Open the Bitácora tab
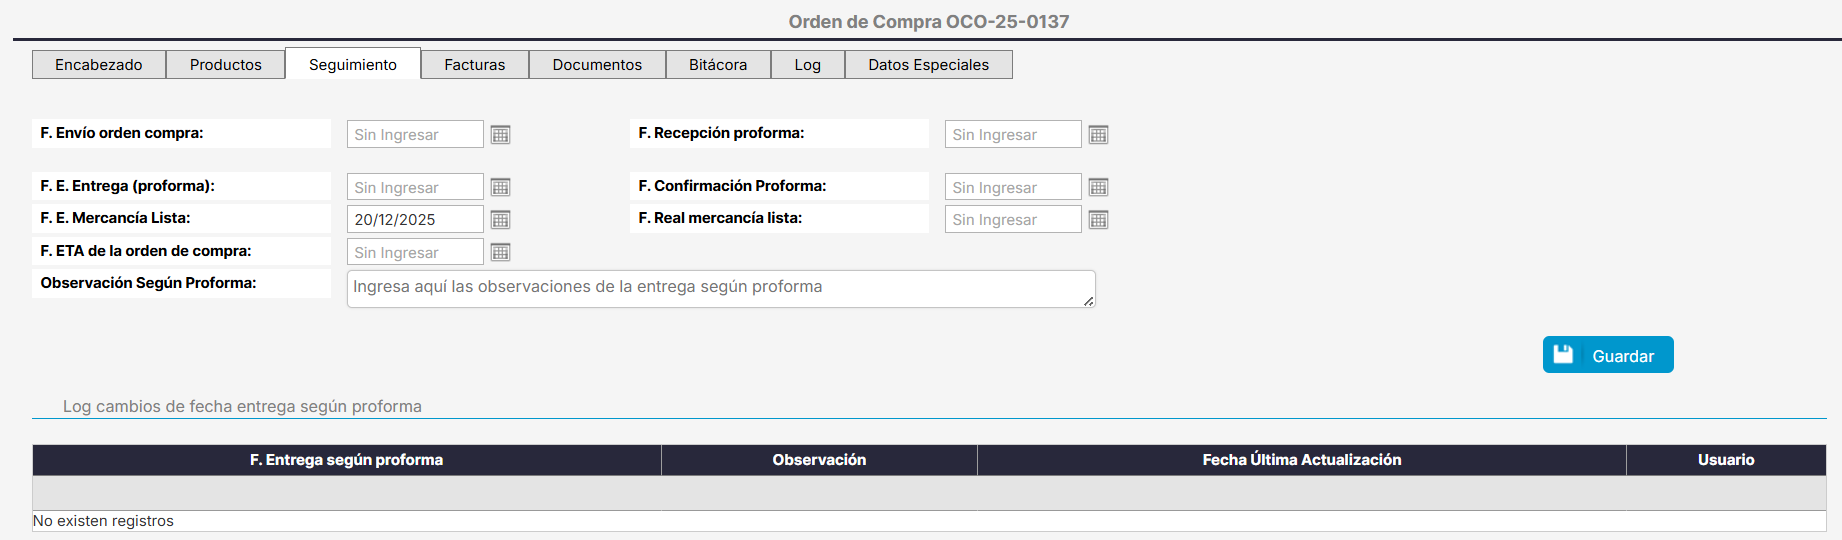 pyautogui.click(x=718, y=65)
